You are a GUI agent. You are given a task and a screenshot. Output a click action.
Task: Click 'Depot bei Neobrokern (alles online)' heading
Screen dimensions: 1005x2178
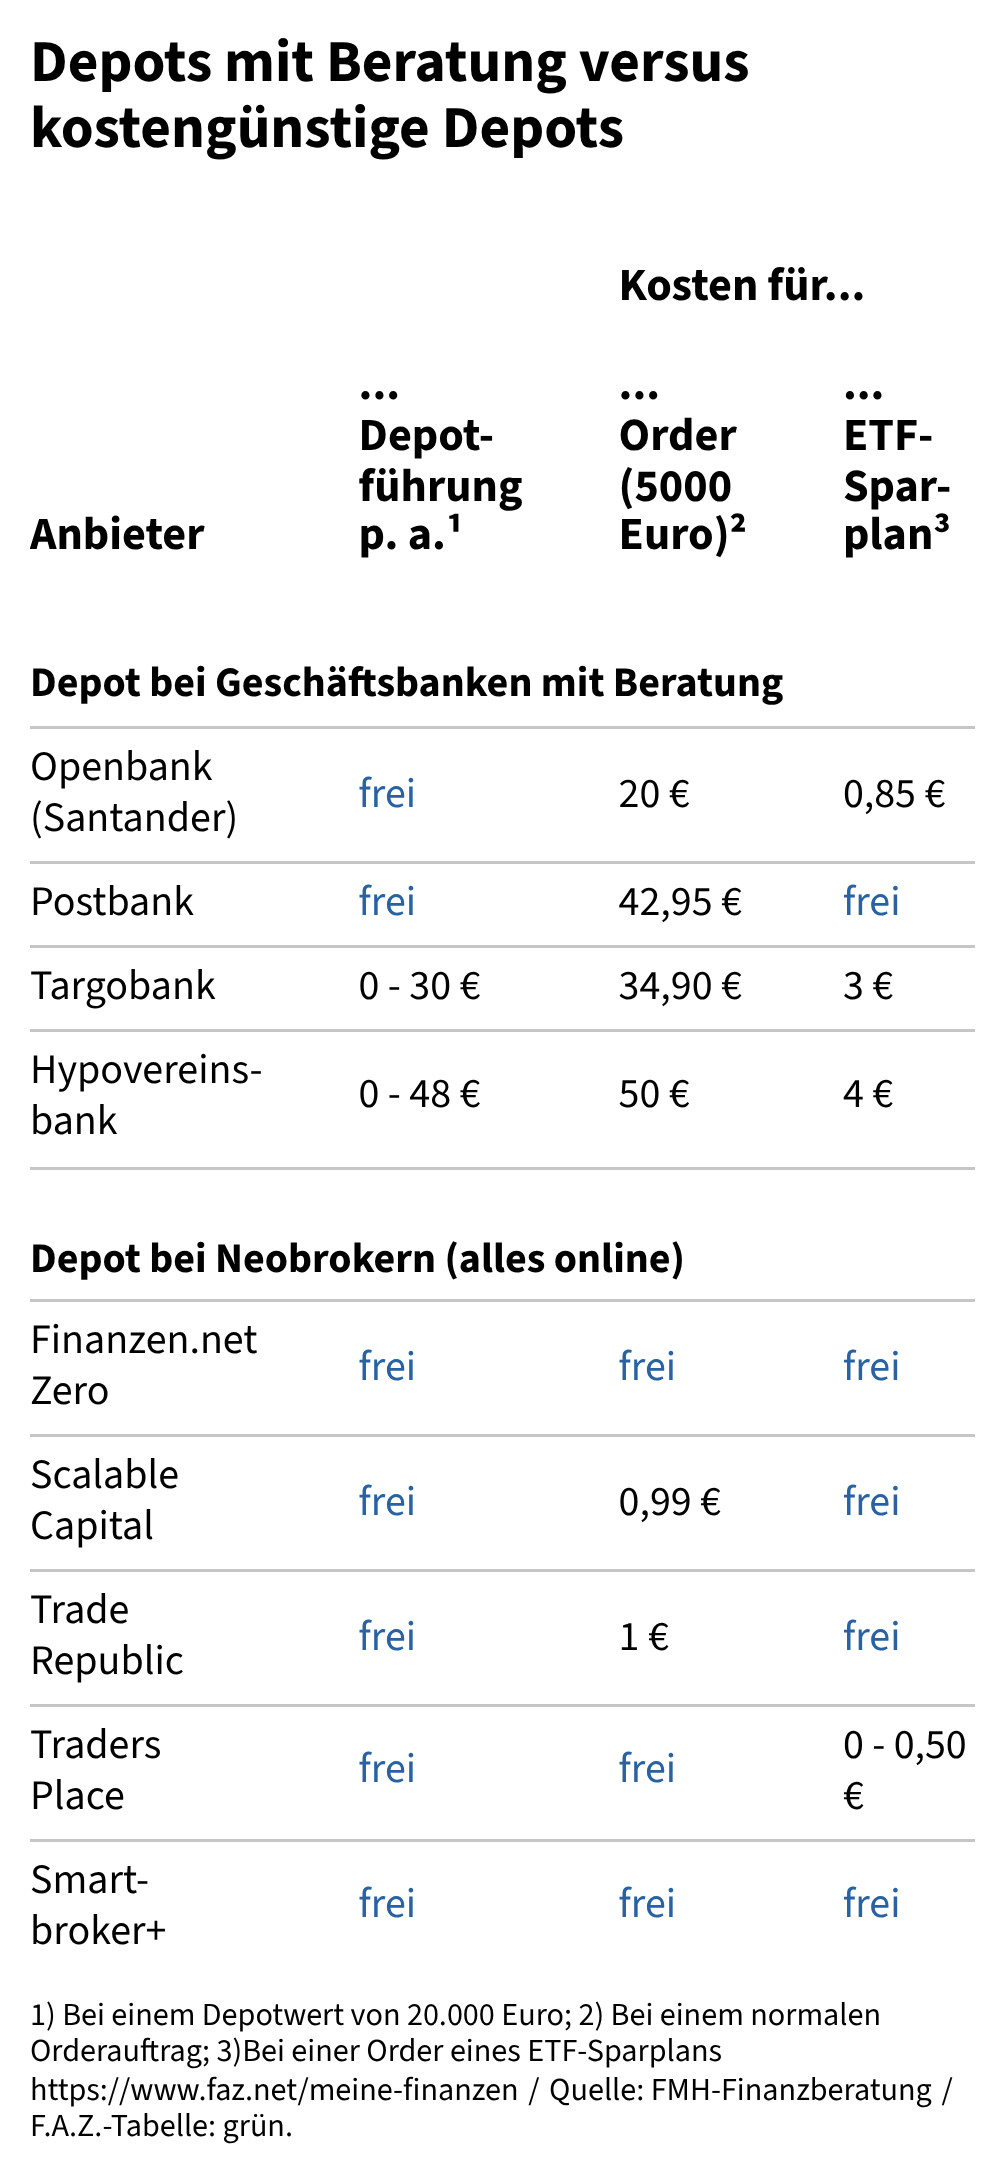(x=357, y=1258)
